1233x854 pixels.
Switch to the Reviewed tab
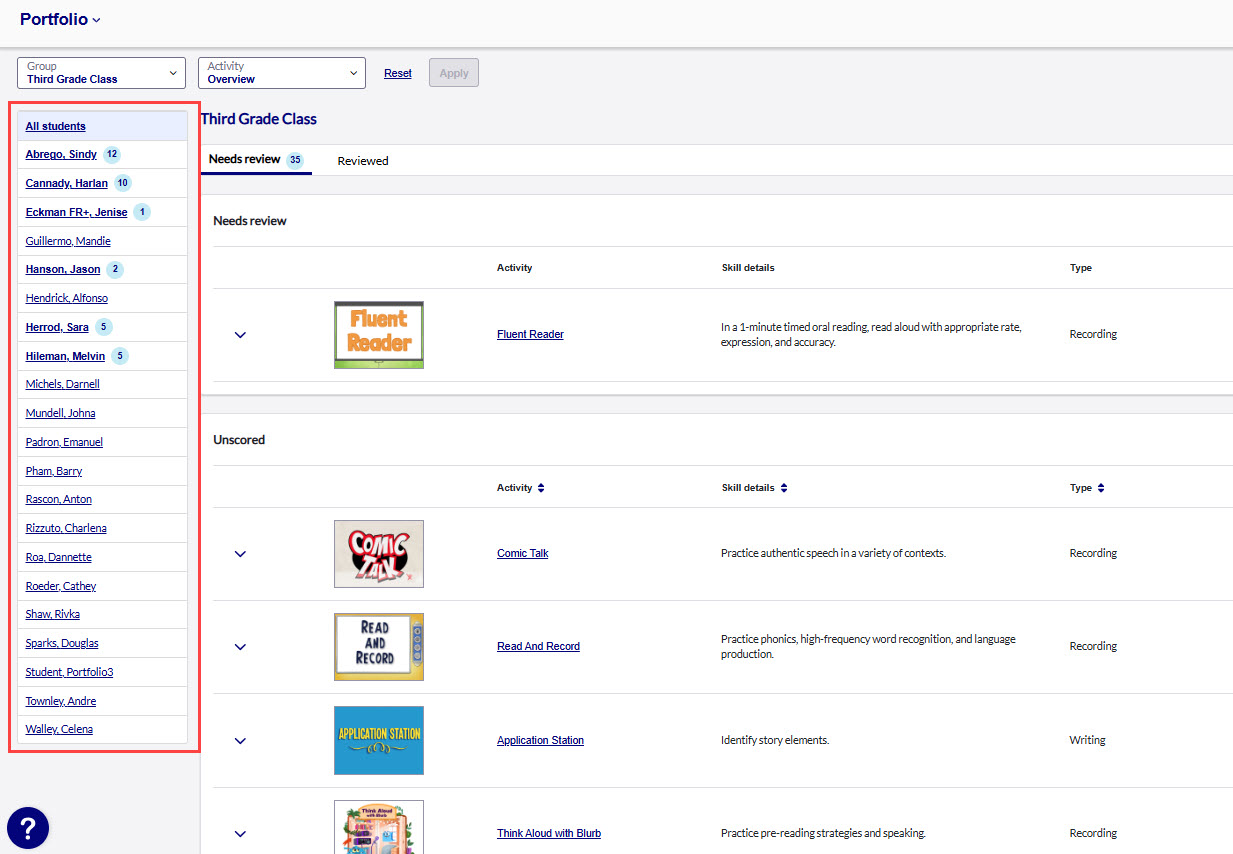[x=362, y=161]
